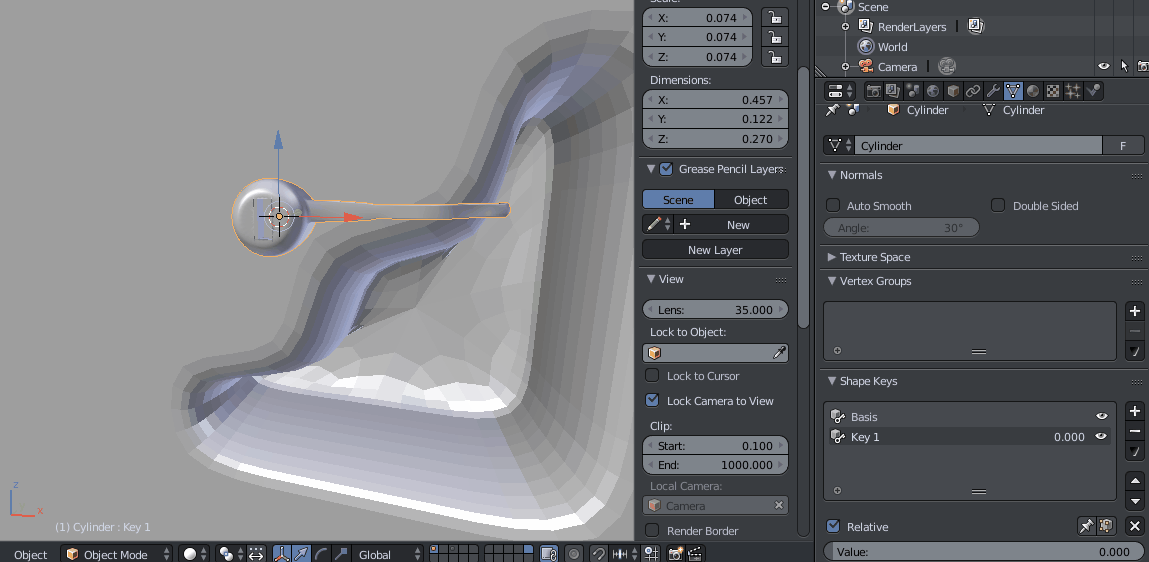Remove the selected shape key minus button
Viewport: 1149px width, 562px height.
pos(1134,431)
